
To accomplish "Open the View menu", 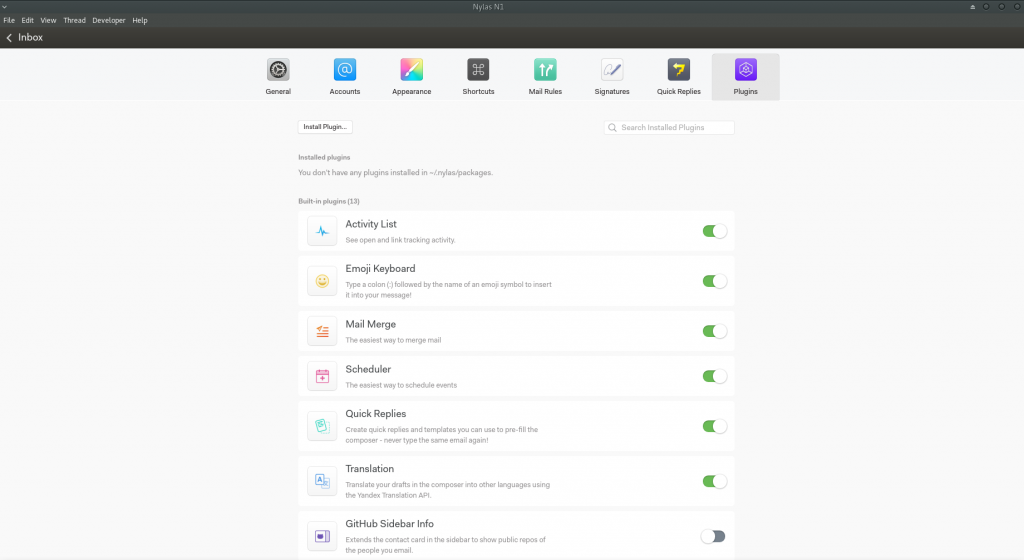I will (x=48, y=20).
